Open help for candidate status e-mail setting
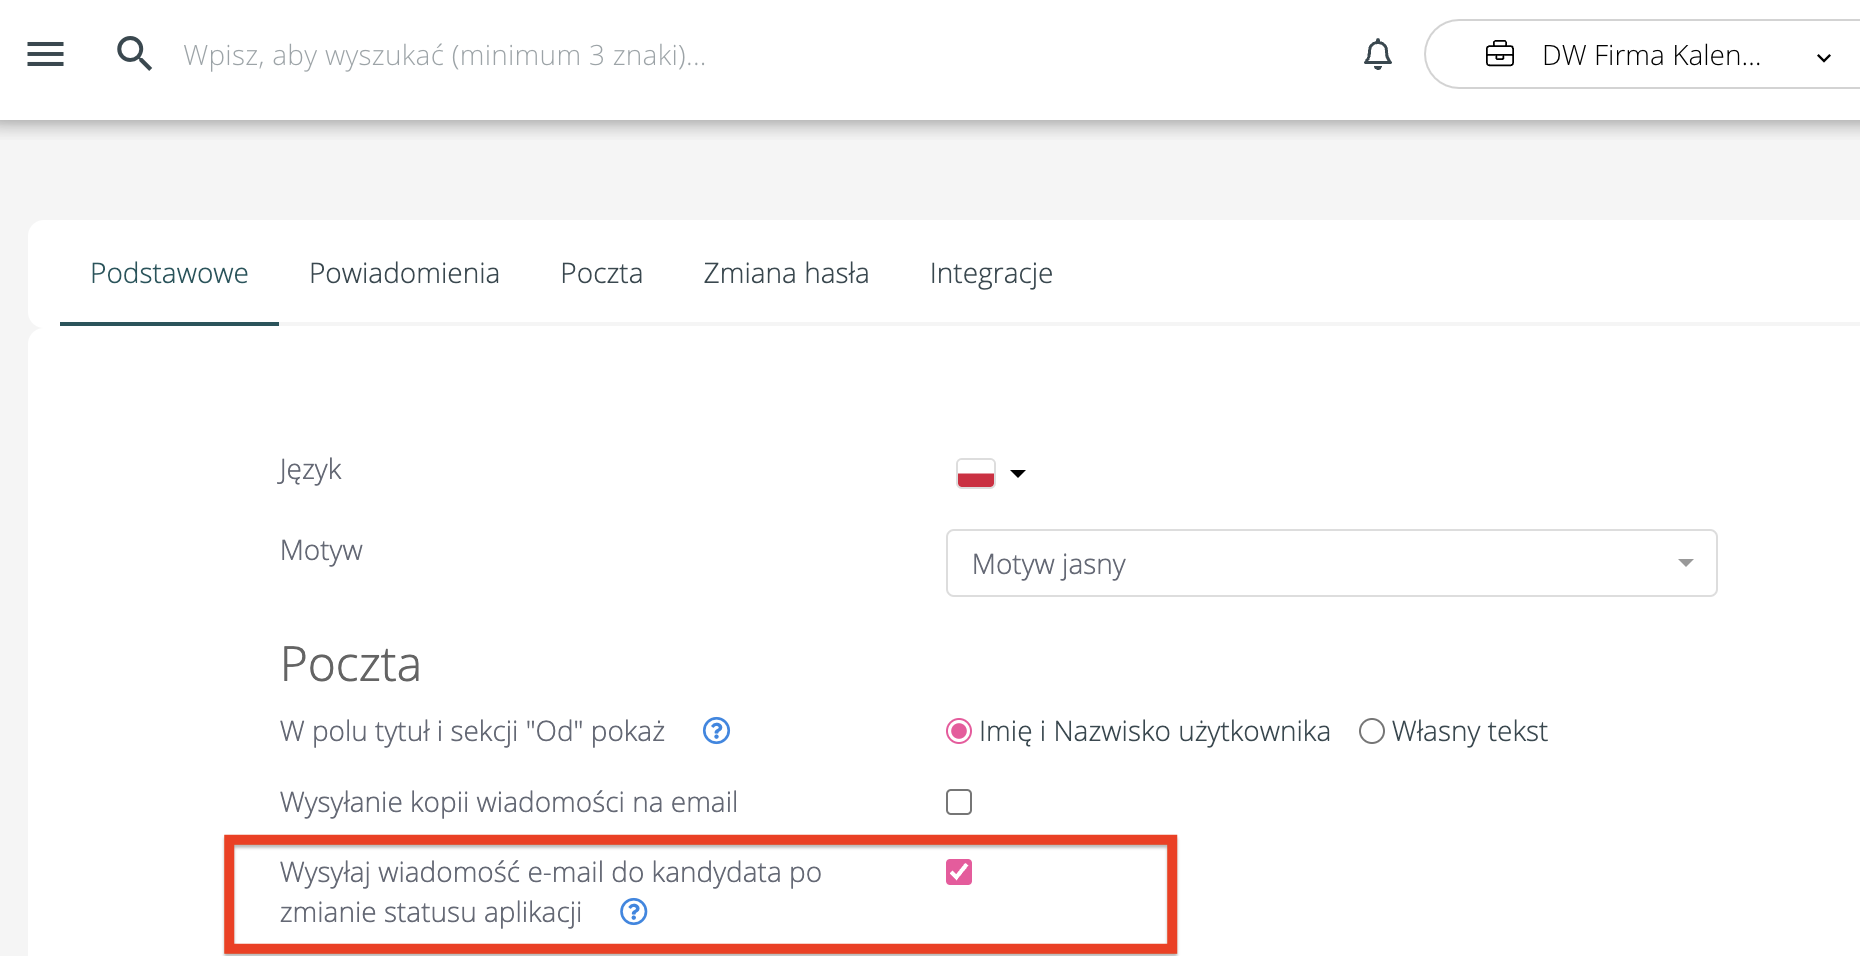Viewport: 1860px width, 956px height. pos(634,912)
